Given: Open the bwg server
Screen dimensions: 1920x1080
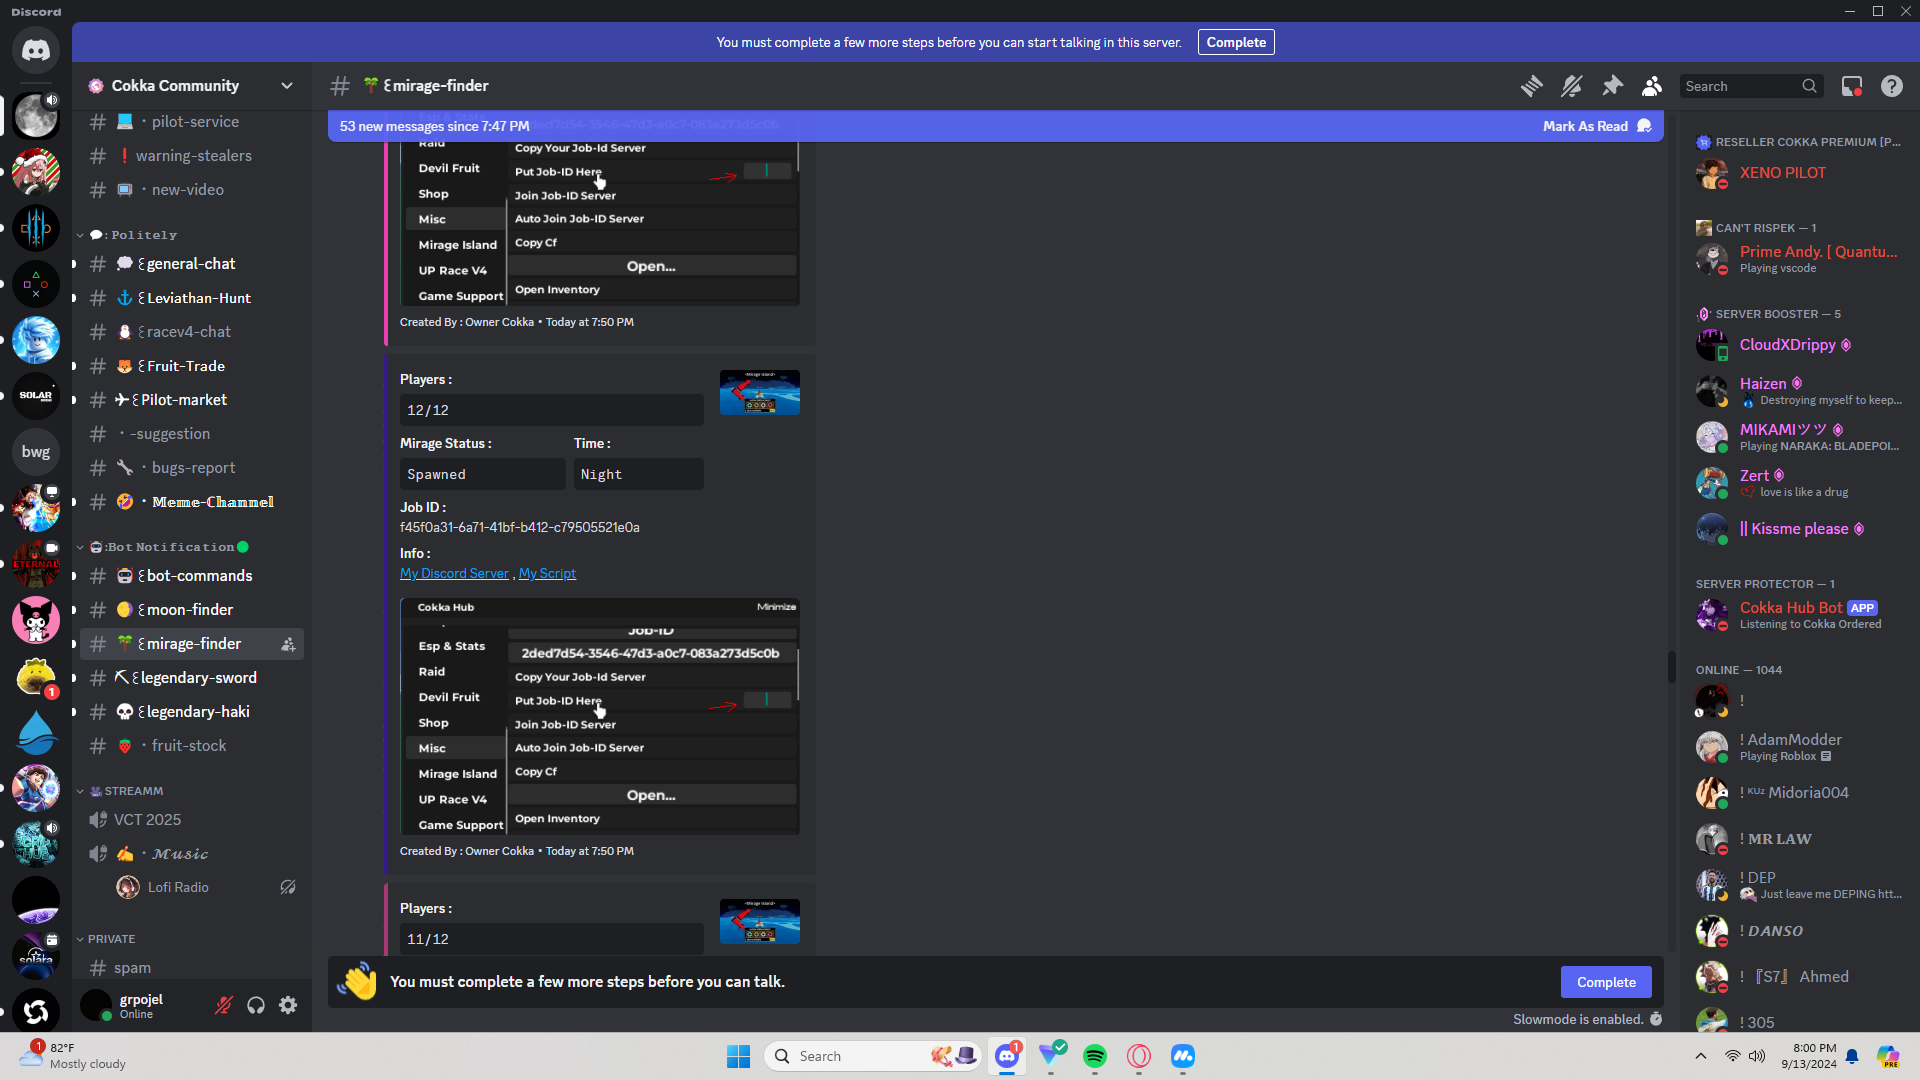Looking at the screenshot, I should tap(36, 452).
